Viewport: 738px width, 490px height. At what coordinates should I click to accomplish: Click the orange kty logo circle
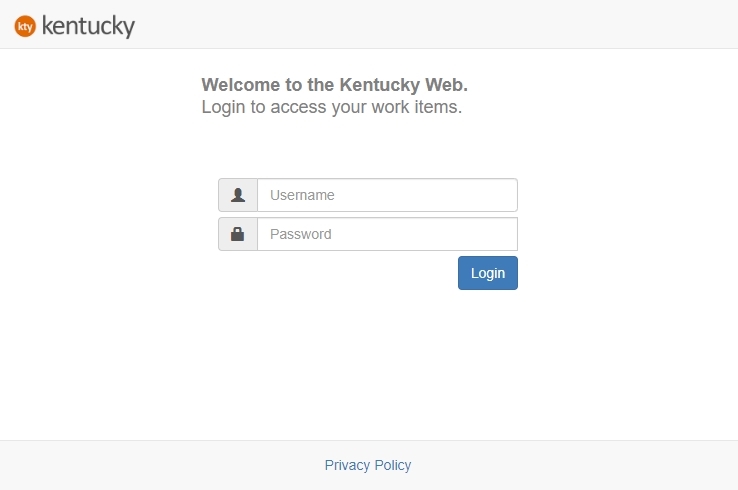(x=25, y=27)
